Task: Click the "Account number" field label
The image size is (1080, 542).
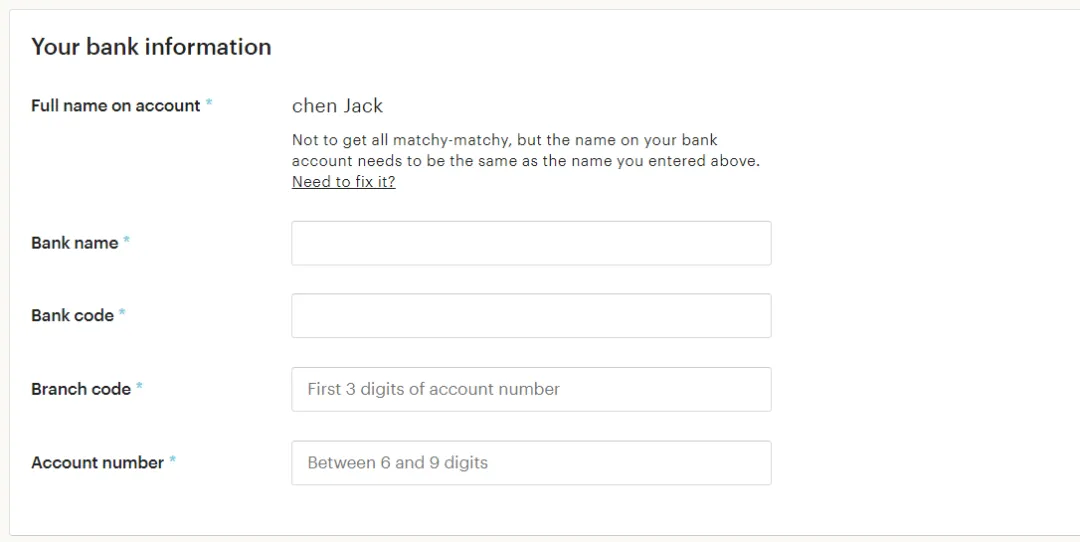Action: click(97, 463)
